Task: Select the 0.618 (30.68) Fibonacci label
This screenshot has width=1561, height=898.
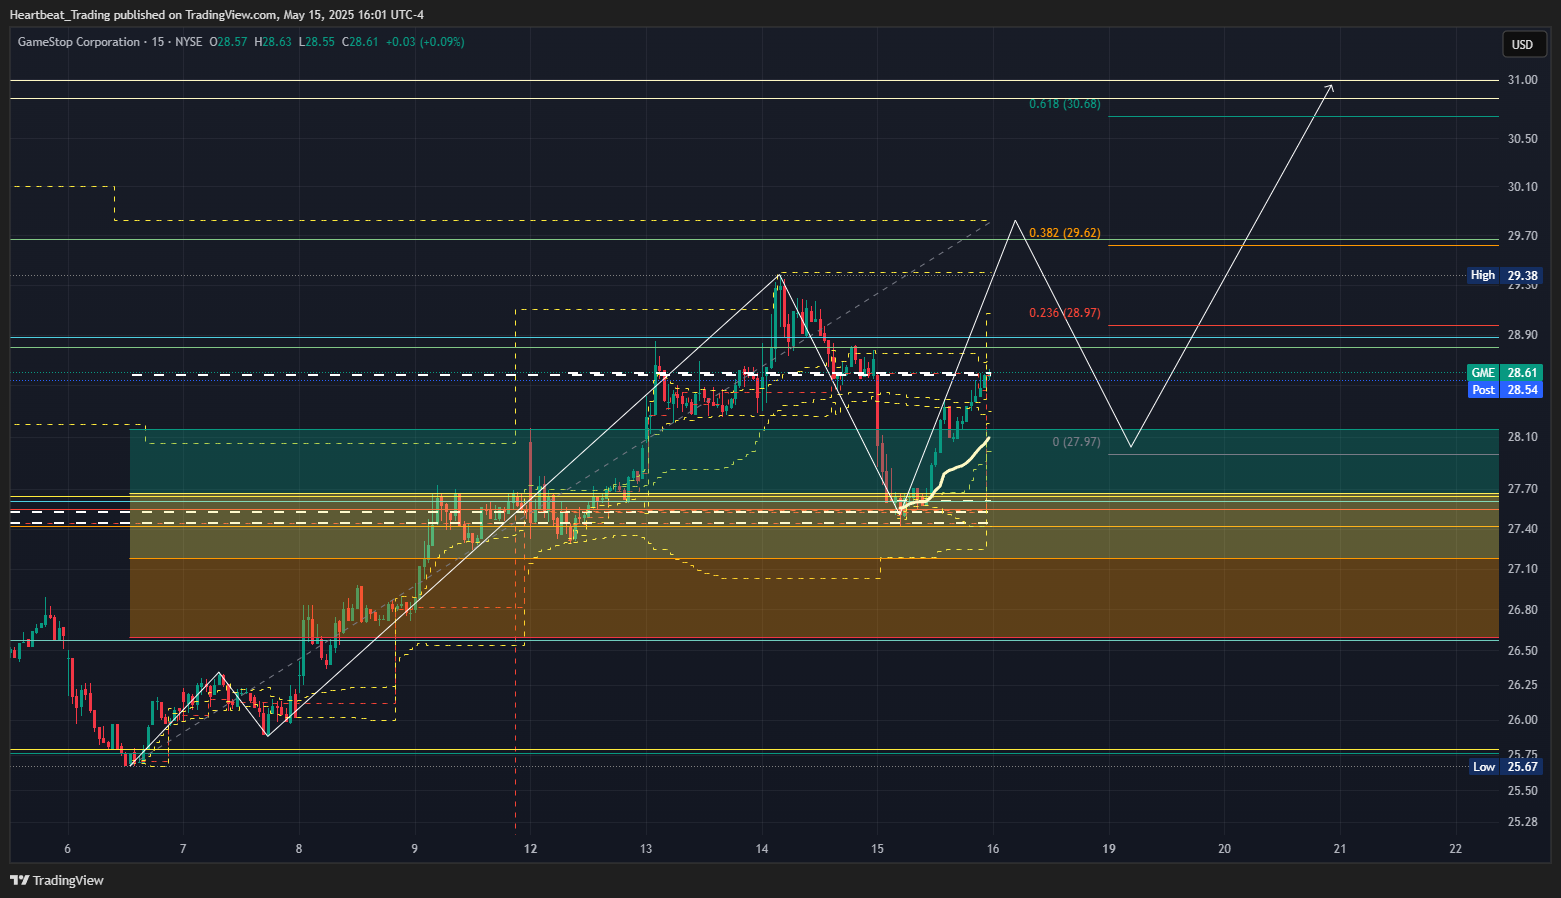Action: point(1065,104)
